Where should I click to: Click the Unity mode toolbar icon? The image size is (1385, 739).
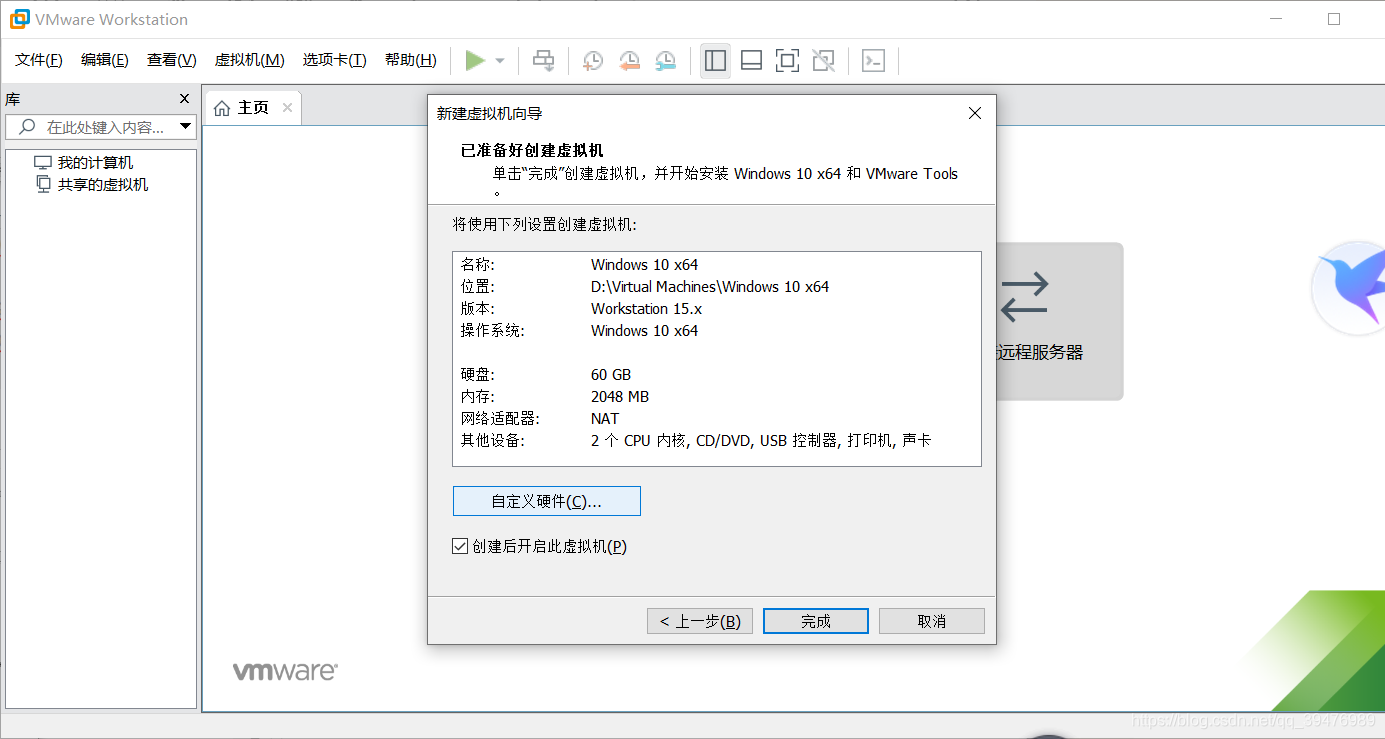823,61
